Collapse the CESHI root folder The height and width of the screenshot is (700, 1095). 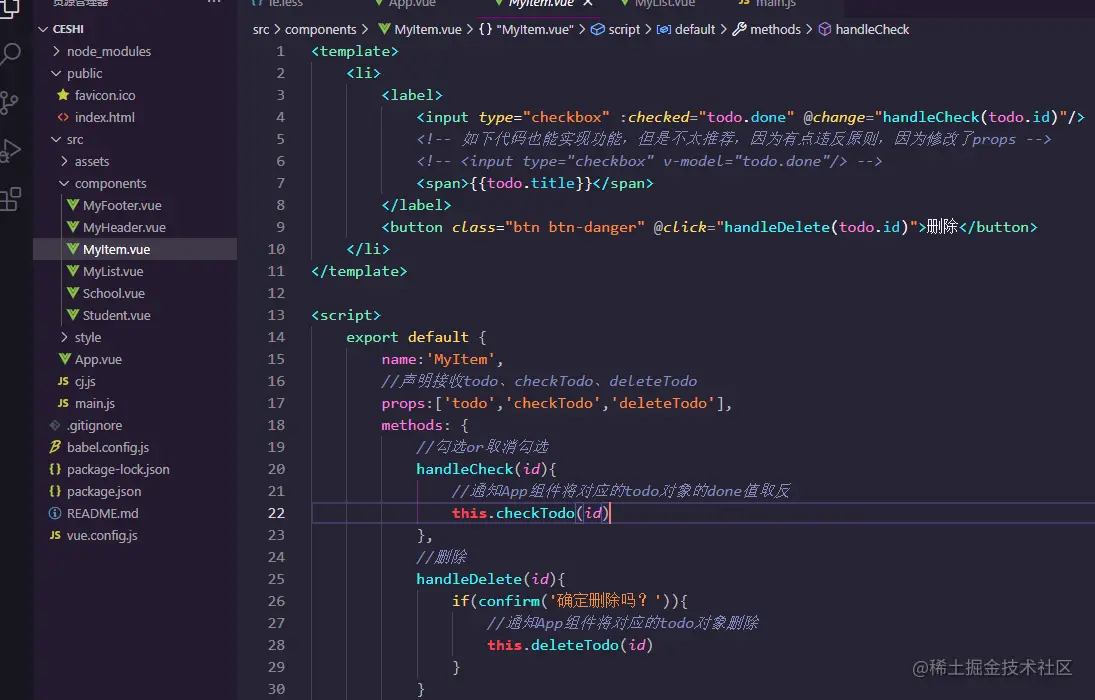(43, 29)
